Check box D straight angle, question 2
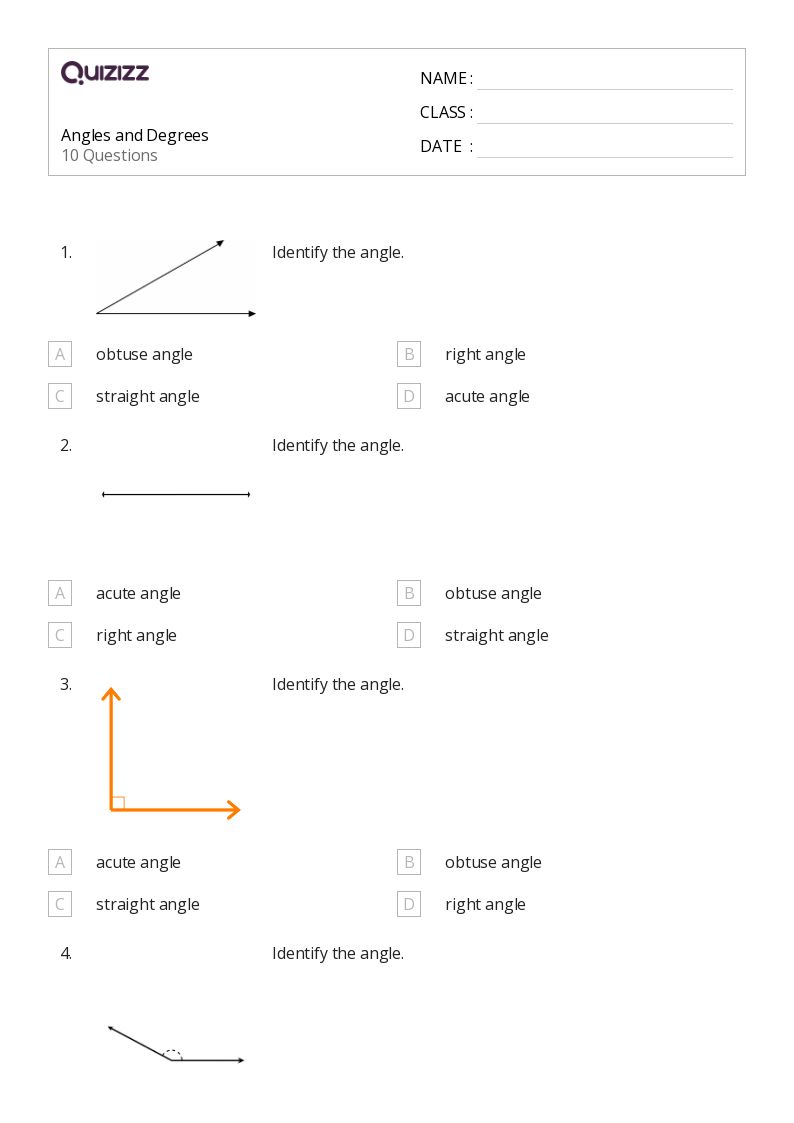This screenshot has width=794, height=1123. coord(409,635)
